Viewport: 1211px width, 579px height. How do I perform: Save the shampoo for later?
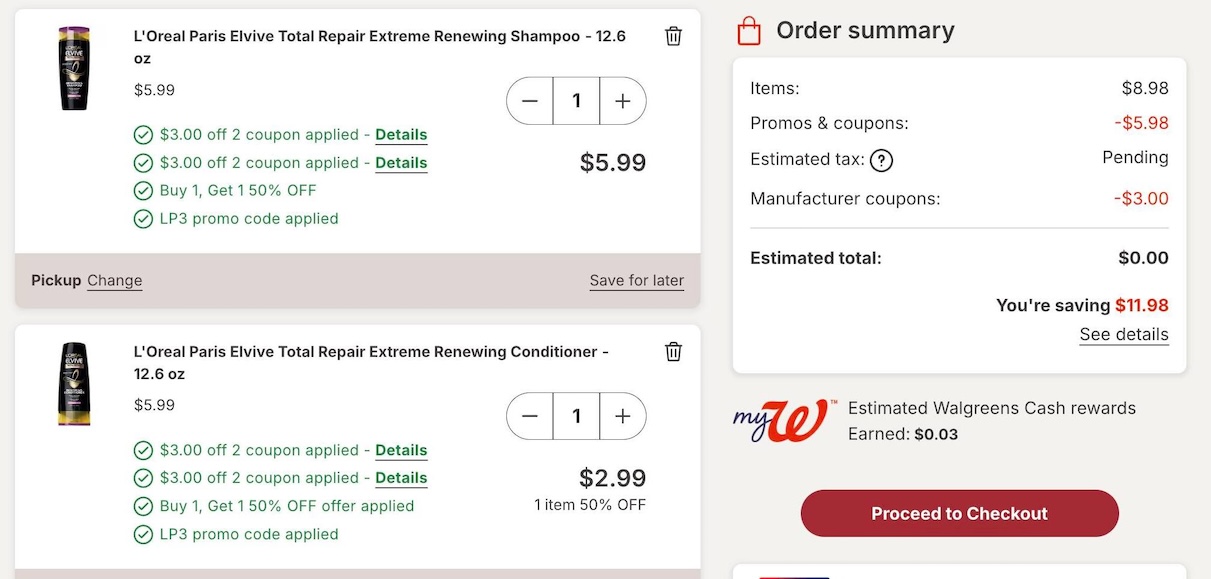point(637,280)
